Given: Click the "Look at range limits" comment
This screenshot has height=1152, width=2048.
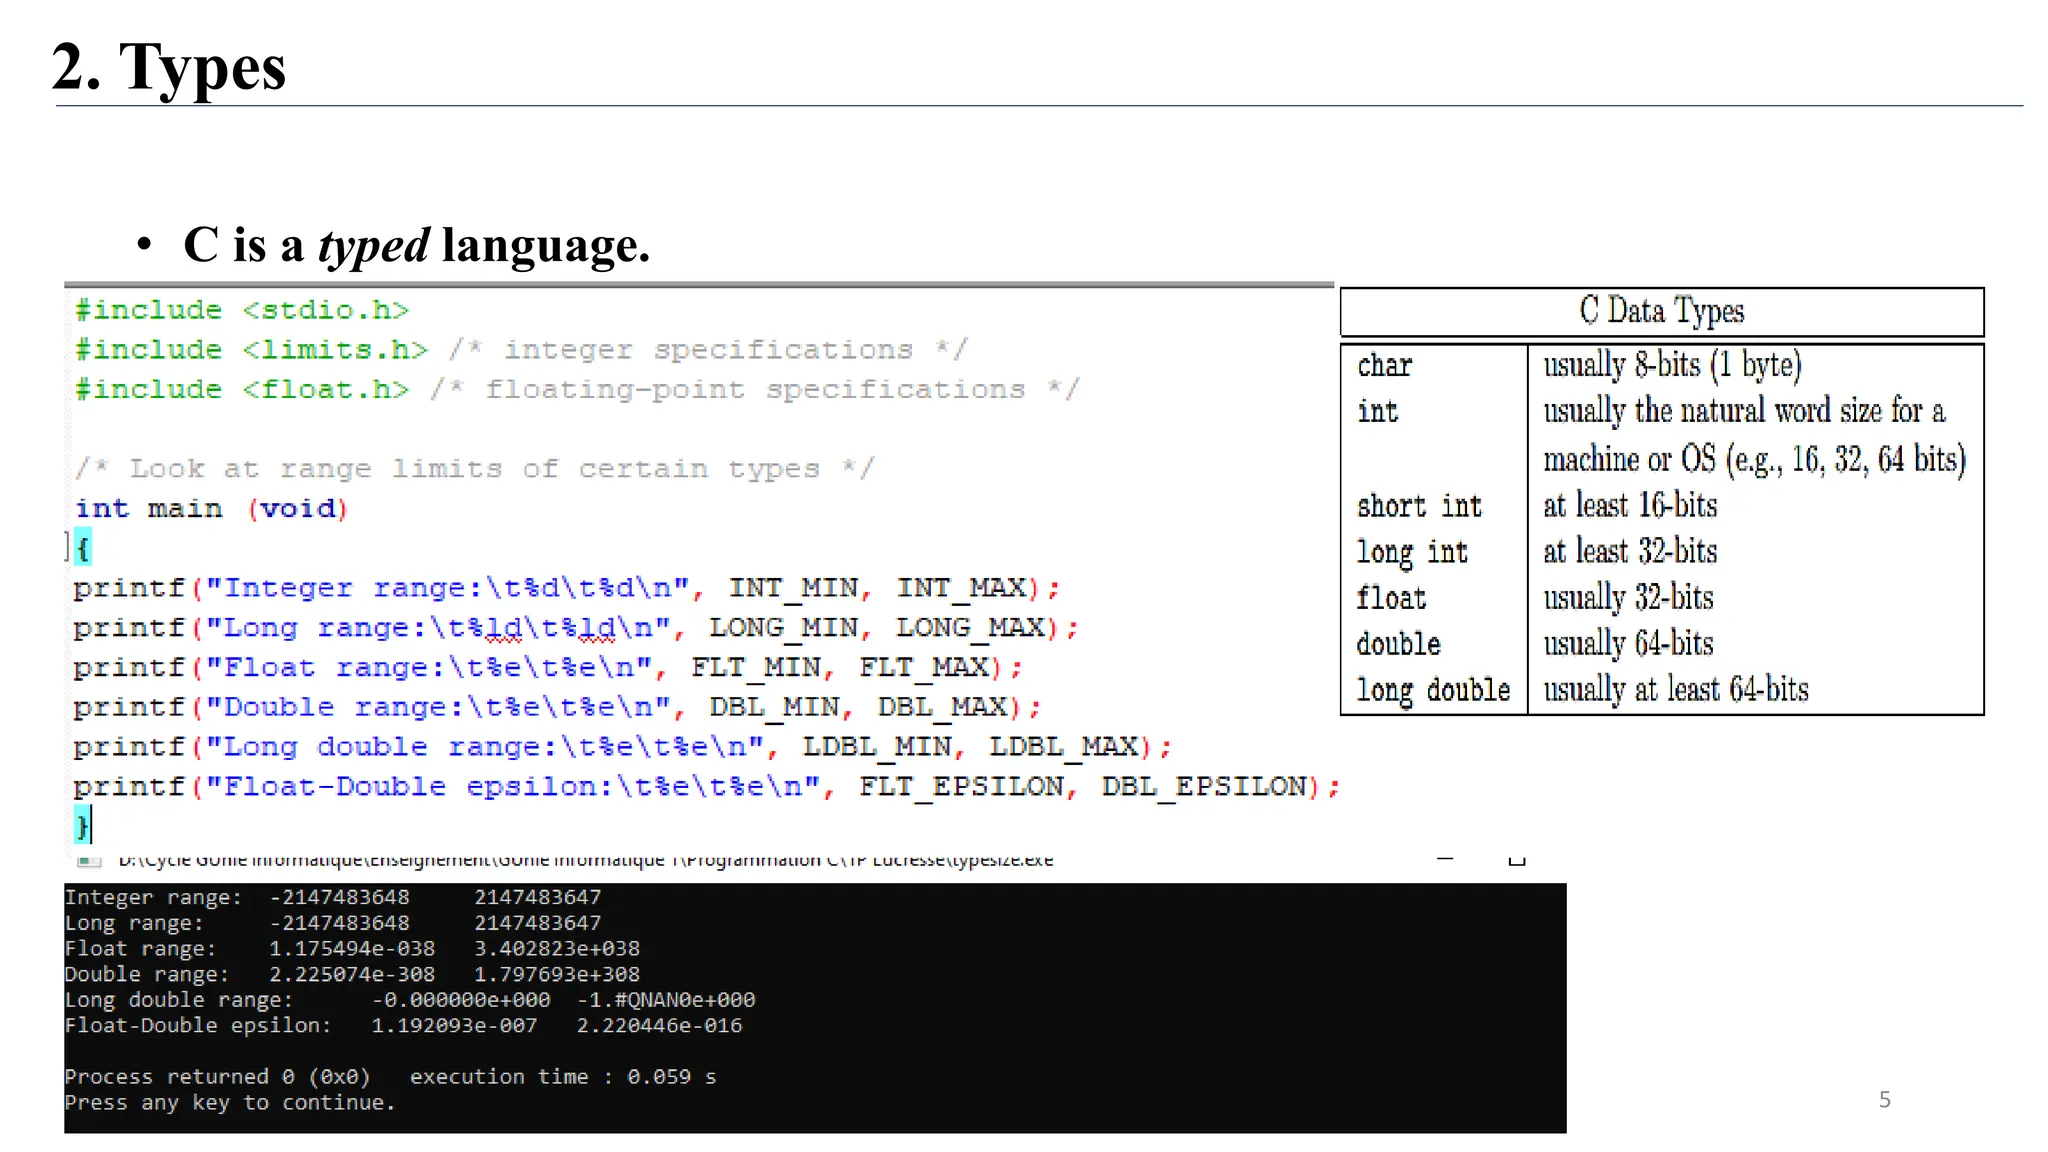Looking at the screenshot, I should pyautogui.click(x=474, y=468).
